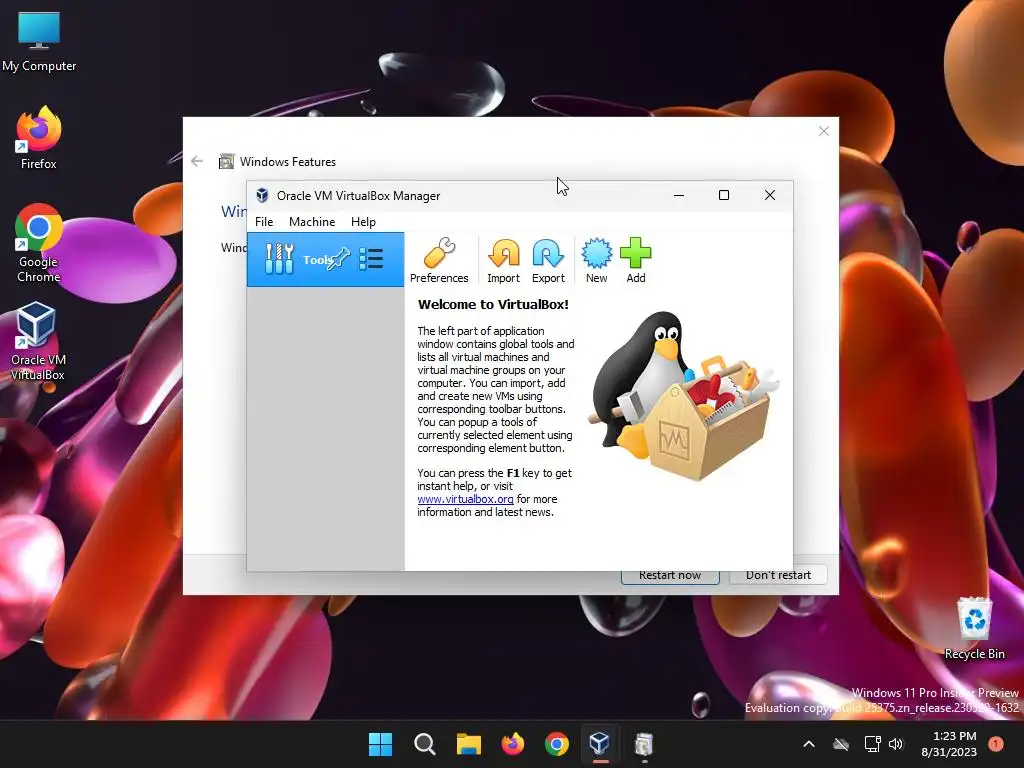Select the My Computer desktop icon

[39, 42]
